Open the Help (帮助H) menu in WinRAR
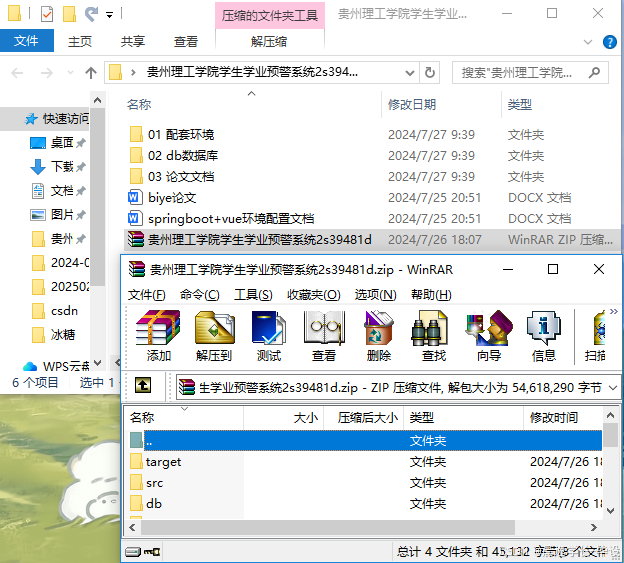The height and width of the screenshot is (563, 624). pyautogui.click(x=431, y=295)
